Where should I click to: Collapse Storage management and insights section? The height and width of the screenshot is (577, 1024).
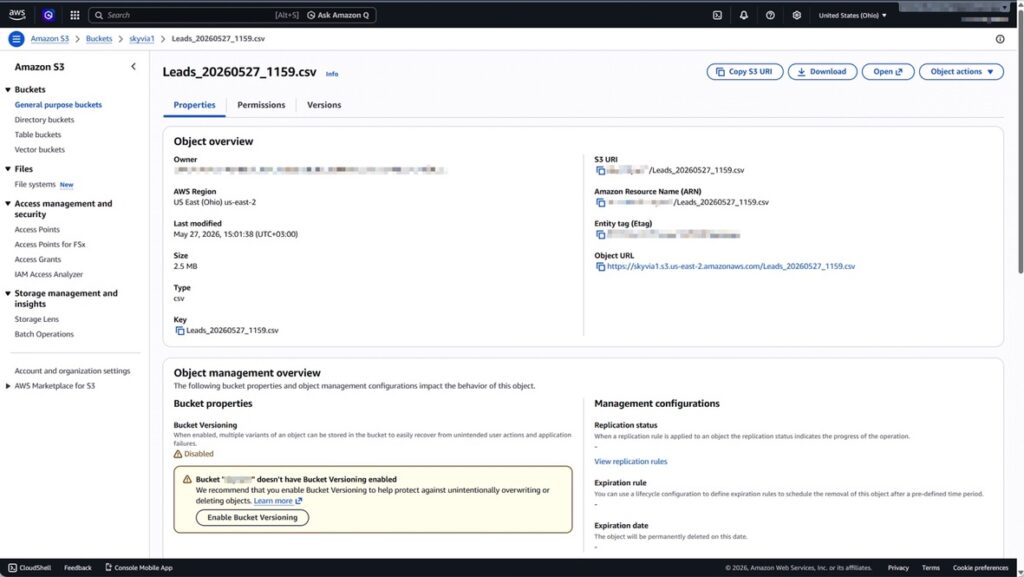coord(8,294)
